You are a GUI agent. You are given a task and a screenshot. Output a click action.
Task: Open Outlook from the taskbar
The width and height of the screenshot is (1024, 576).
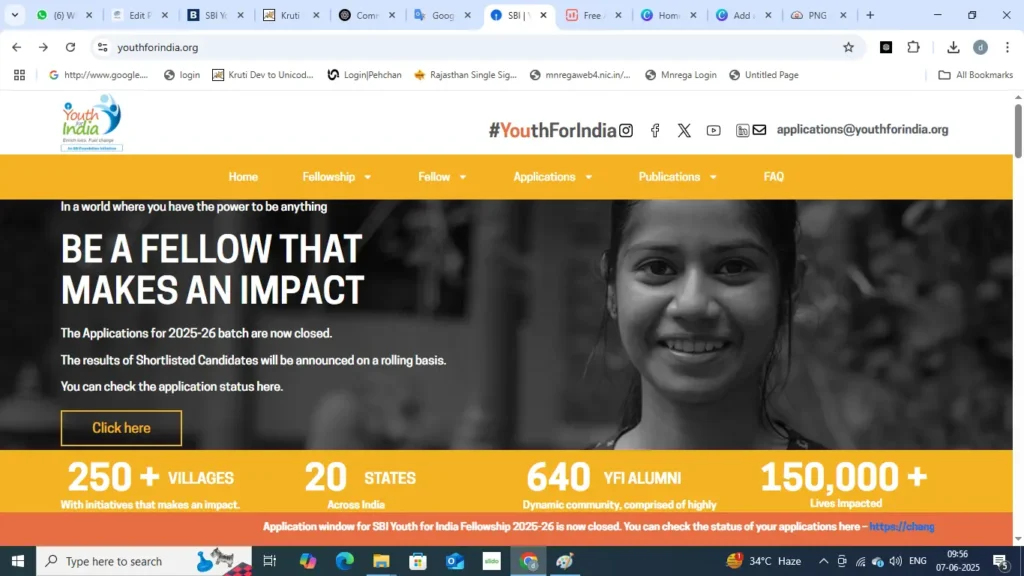pyautogui.click(x=455, y=561)
